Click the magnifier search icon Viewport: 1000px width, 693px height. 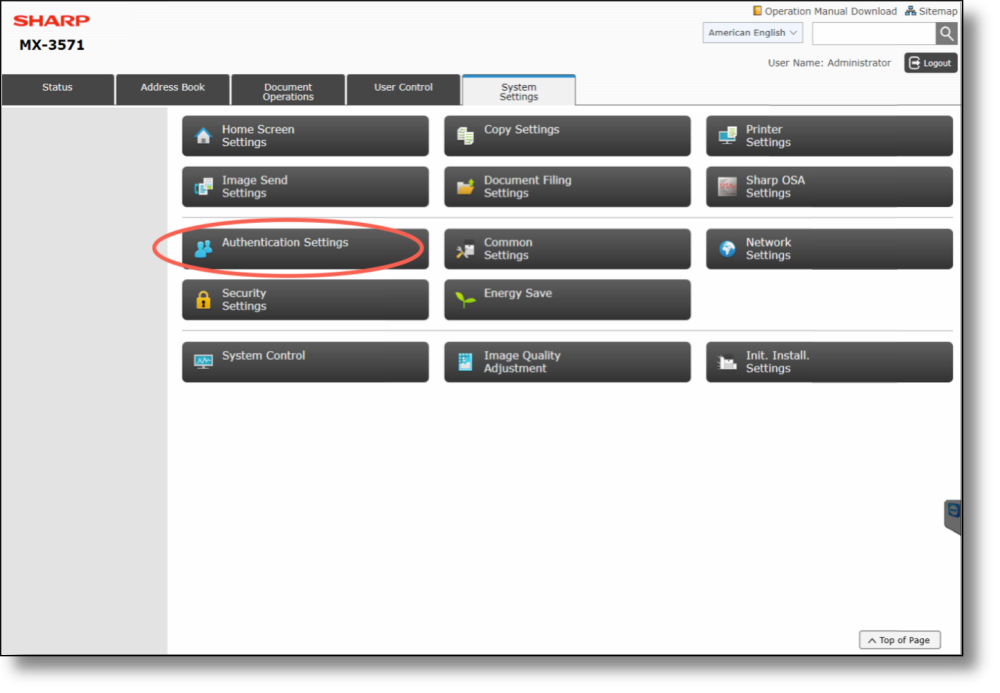point(946,33)
